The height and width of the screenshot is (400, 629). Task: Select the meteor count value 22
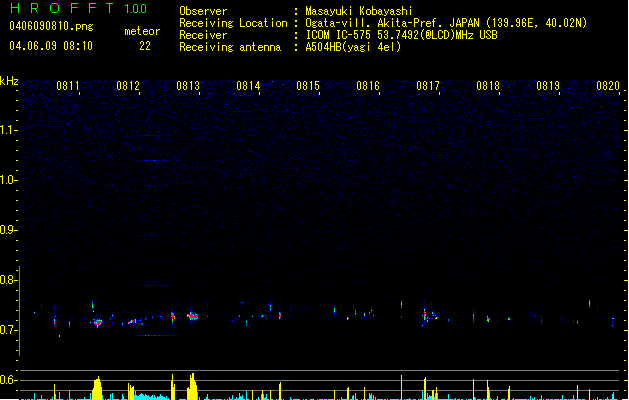pyautogui.click(x=145, y=46)
